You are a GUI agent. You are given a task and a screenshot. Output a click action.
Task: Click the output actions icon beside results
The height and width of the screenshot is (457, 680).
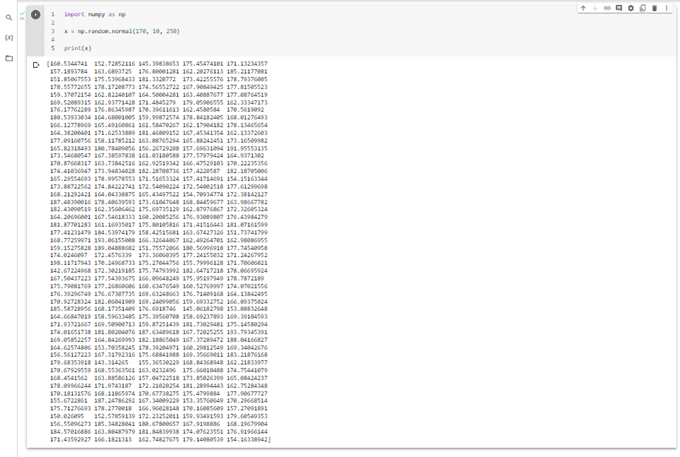[x=37, y=65]
